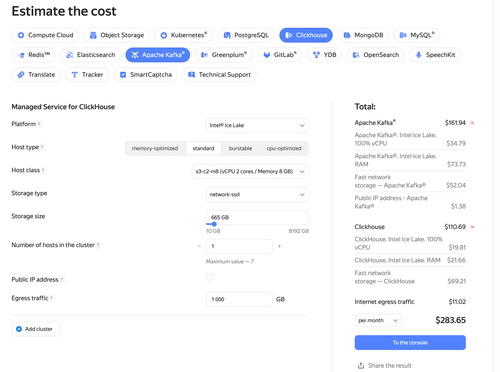Show help for Public IP address
The width and height of the screenshot is (500, 372).
click(x=62, y=280)
